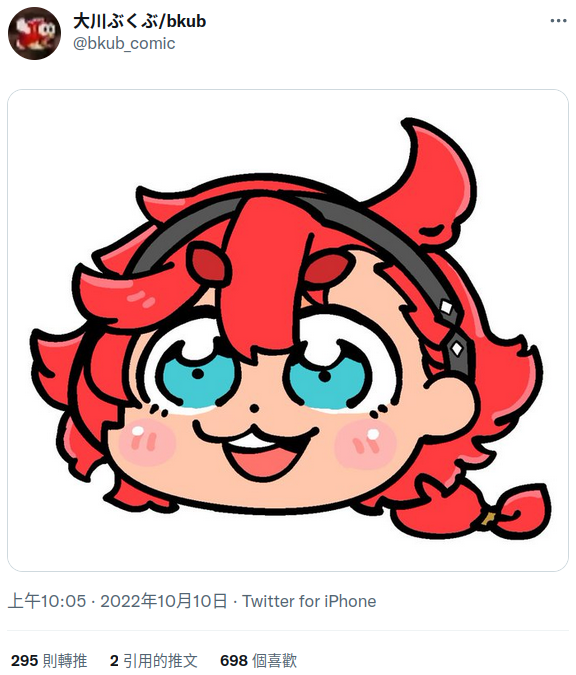Visit the @bkub_comic handle link

(124, 43)
